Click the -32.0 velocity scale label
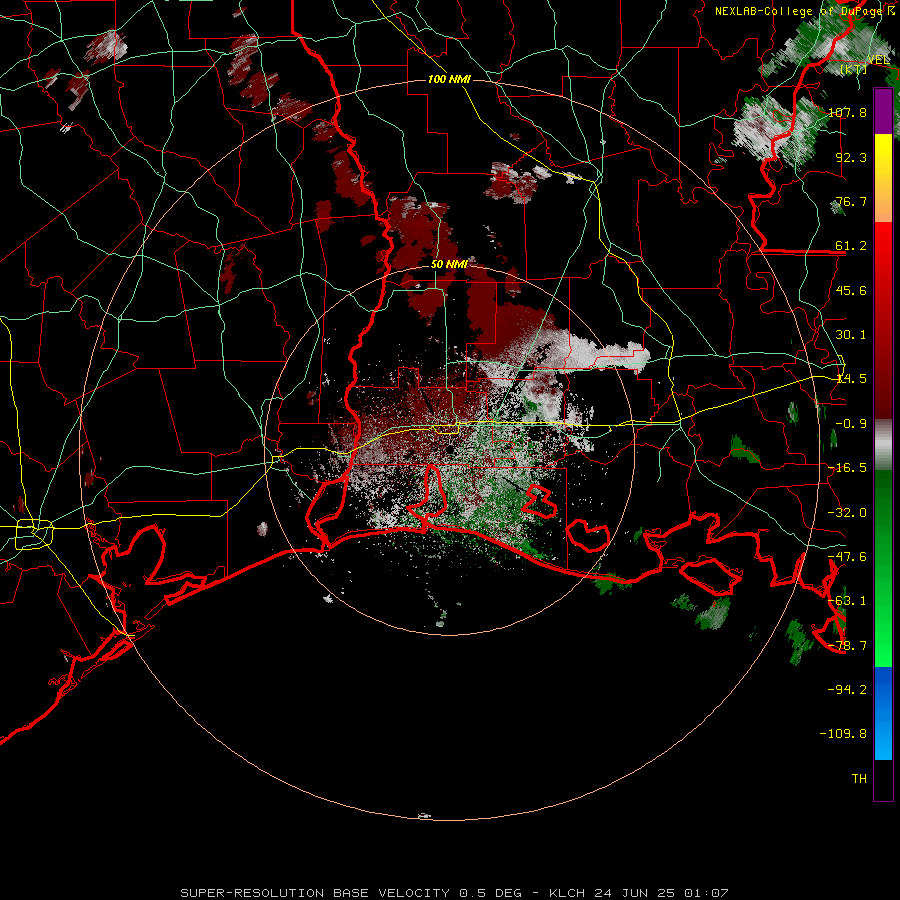Image resolution: width=900 pixels, height=900 pixels. (x=847, y=512)
